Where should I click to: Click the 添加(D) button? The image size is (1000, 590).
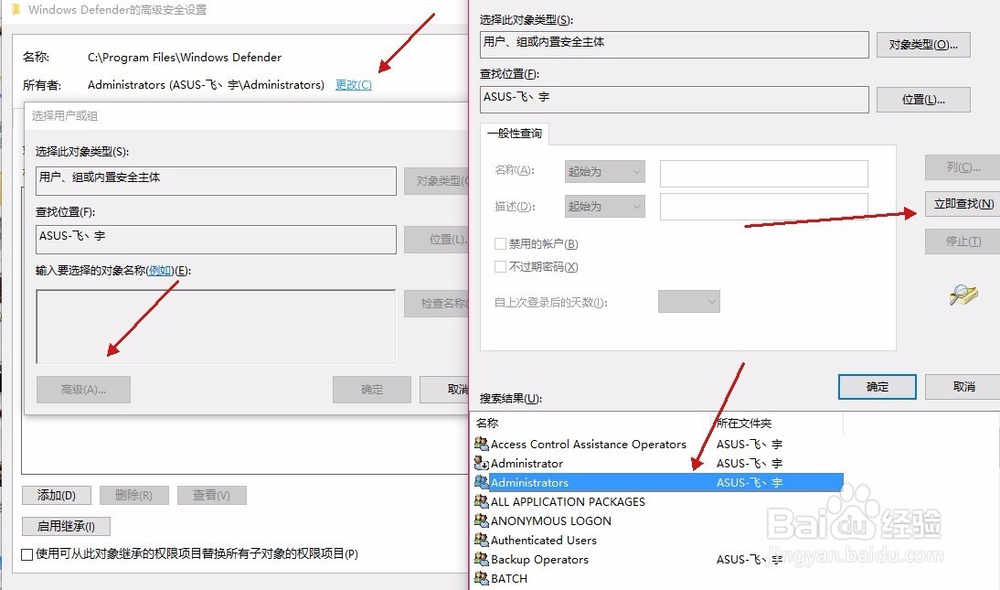(x=57, y=495)
